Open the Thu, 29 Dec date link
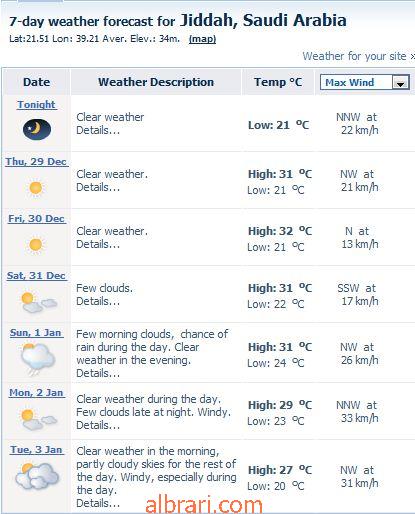The image size is (415, 514). pos(36,161)
